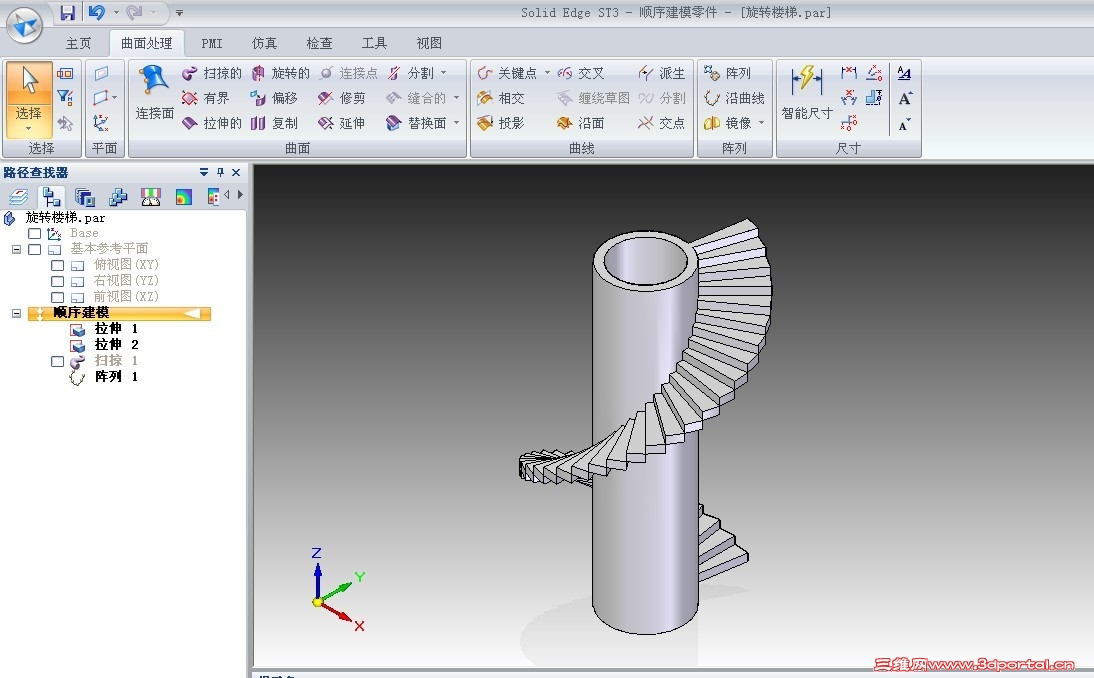The image size is (1094, 678).
Task: Select the 延伸 extend surface tool
Action: tap(341, 123)
